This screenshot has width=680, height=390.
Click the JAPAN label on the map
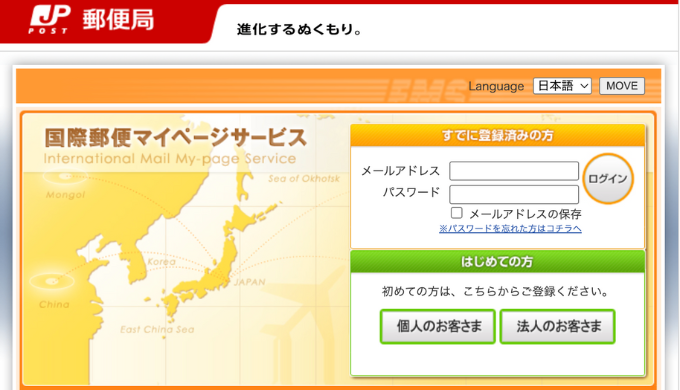(x=250, y=282)
